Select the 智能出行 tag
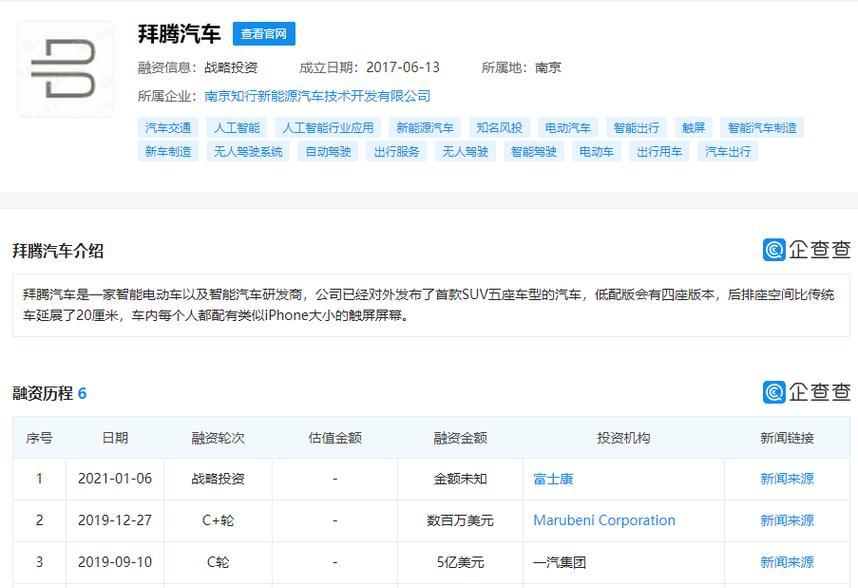Screen dimensions: 858x588 coord(636,127)
